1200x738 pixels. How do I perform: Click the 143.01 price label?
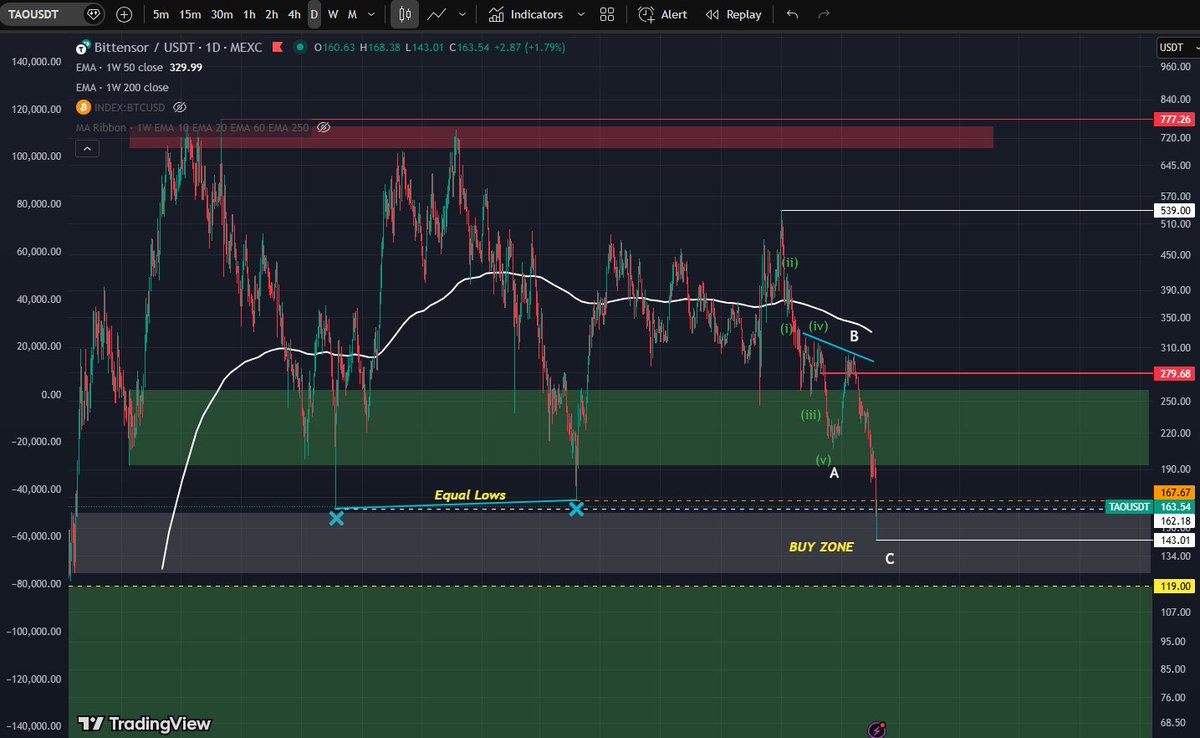[1173, 540]
